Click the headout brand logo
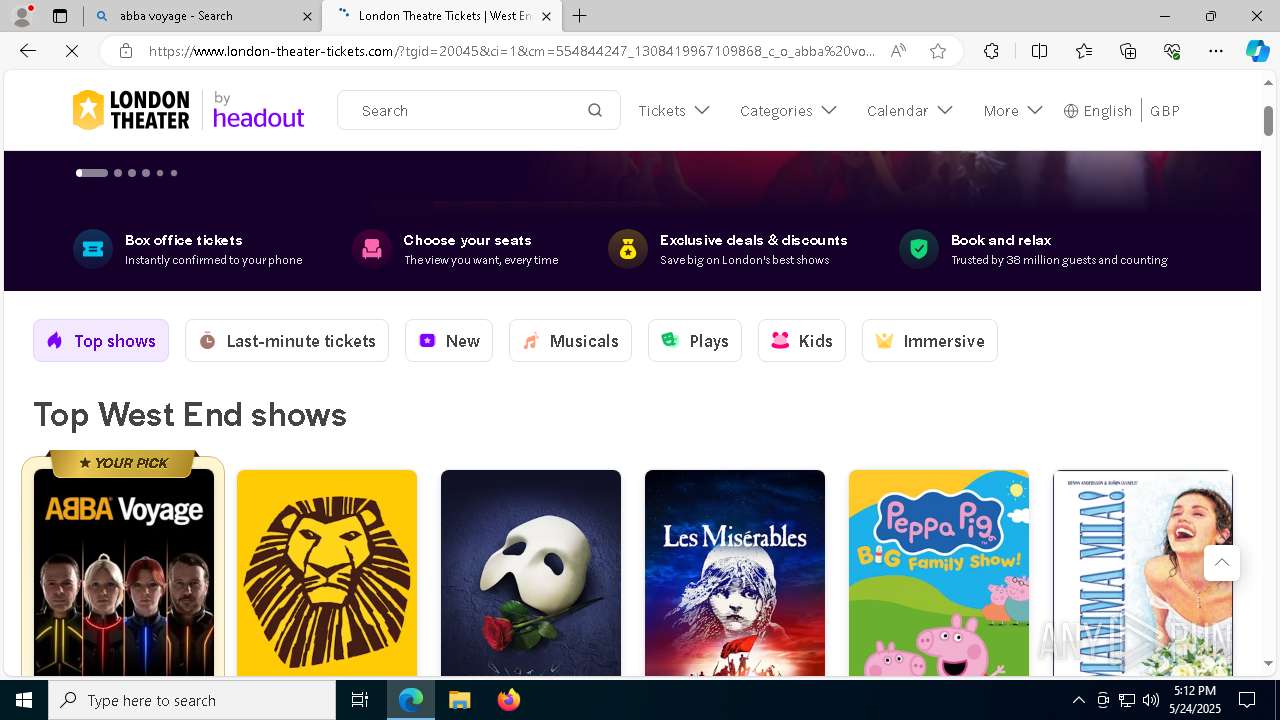The width and height of the screenshot is (1280, 720). click(x=258, y=111)
